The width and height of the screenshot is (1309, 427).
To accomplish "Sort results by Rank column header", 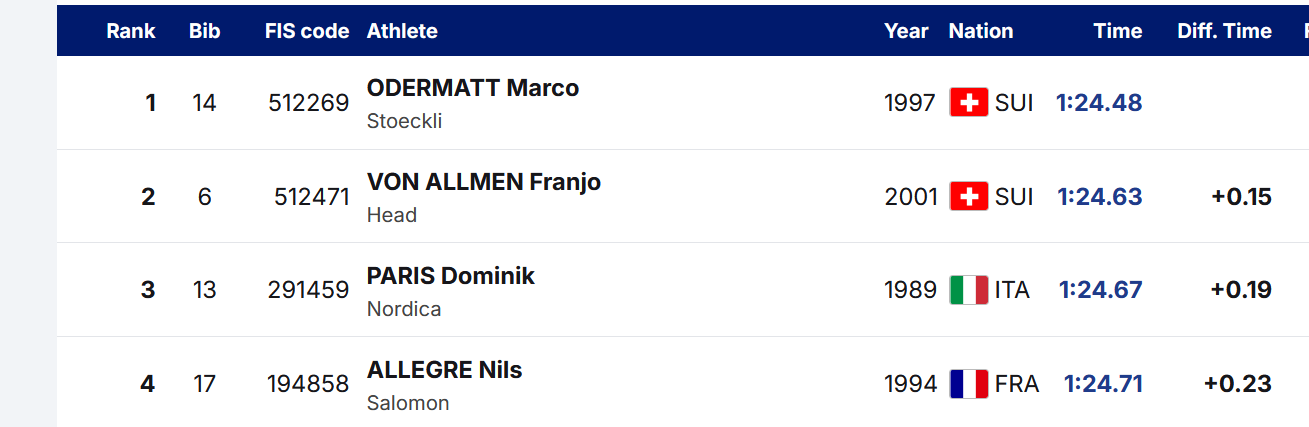I will 131,31.
